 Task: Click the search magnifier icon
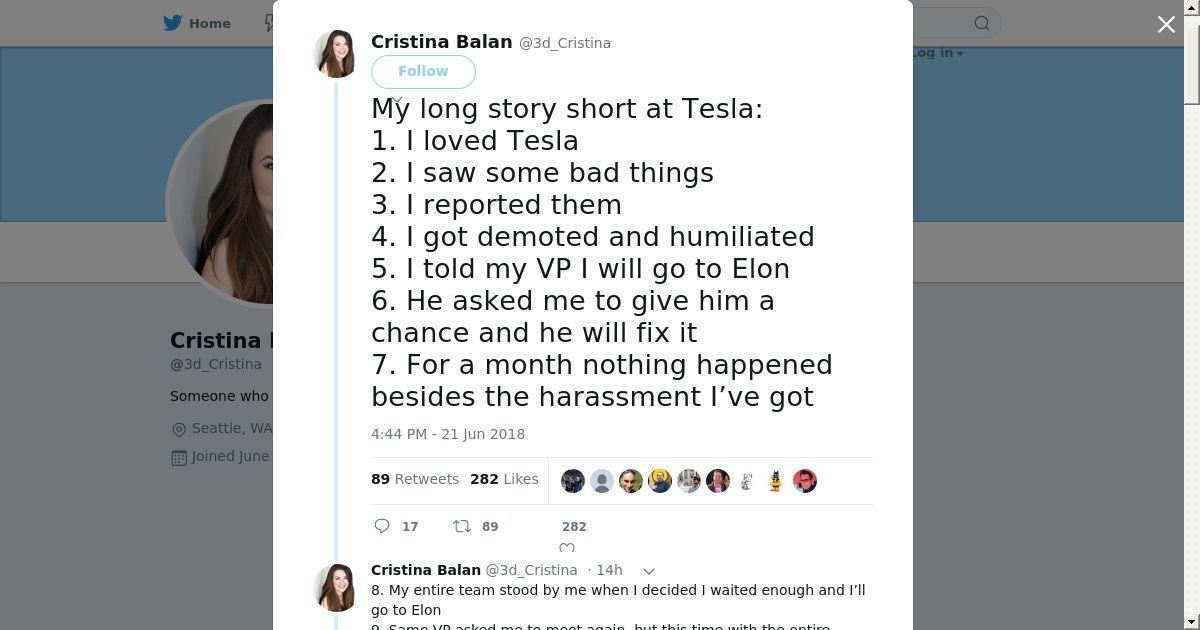(x=982, y=23)
